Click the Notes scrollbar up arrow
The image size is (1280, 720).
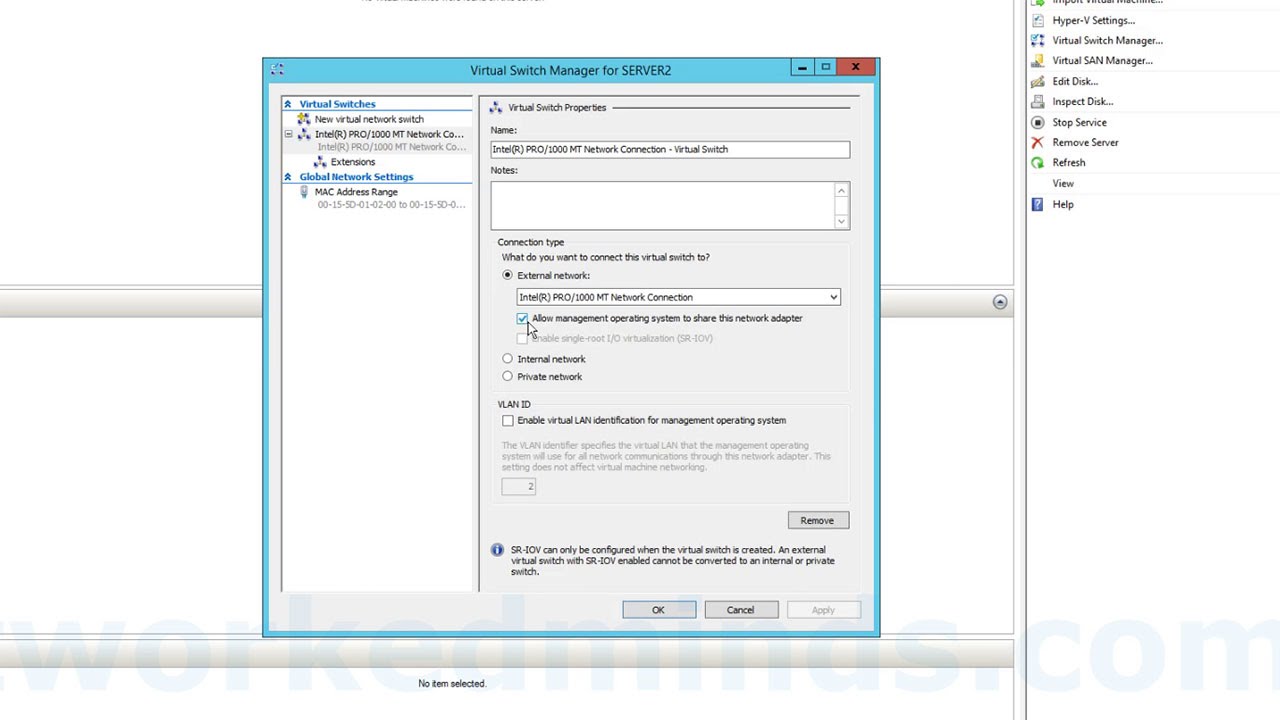841,190
